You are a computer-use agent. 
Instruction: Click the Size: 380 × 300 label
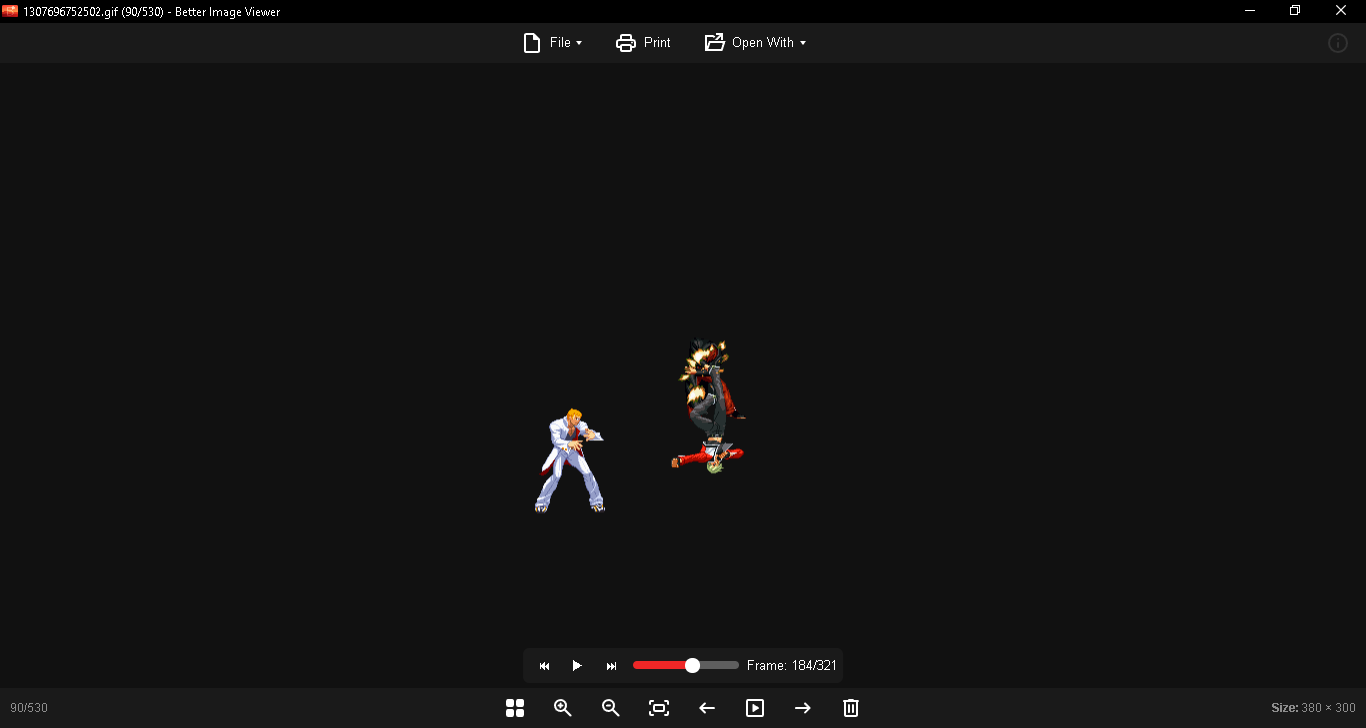1313,708
